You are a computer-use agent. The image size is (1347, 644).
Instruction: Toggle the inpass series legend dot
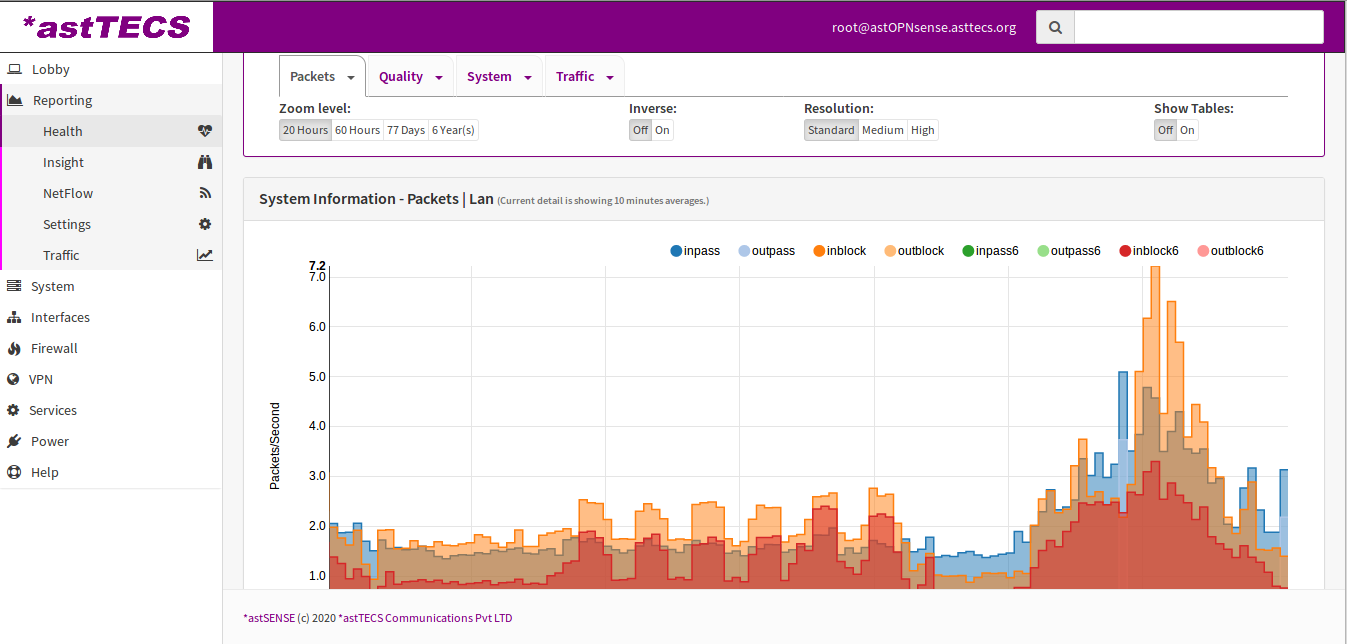click(x=677, y=251)
